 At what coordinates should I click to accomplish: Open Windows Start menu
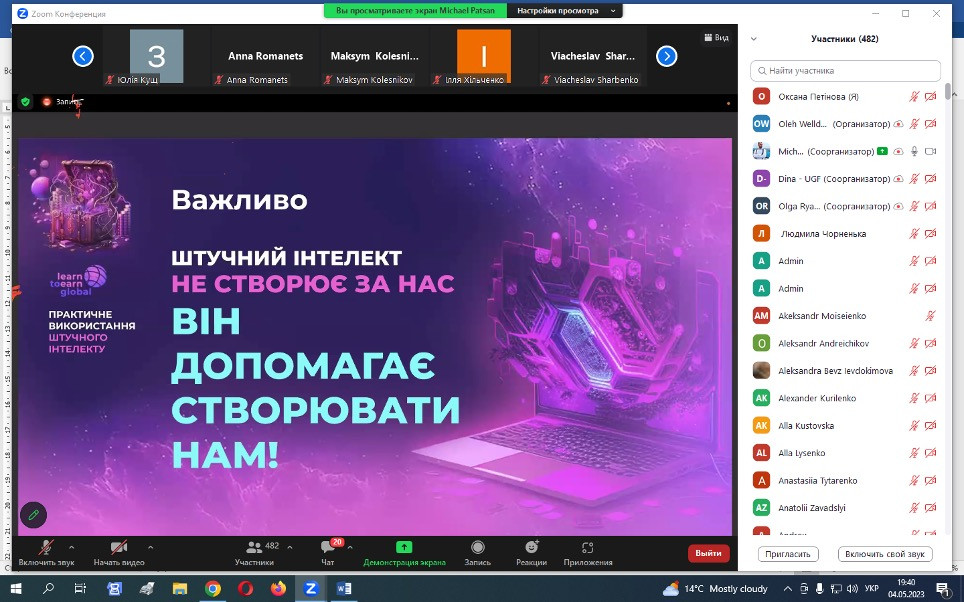15,588
